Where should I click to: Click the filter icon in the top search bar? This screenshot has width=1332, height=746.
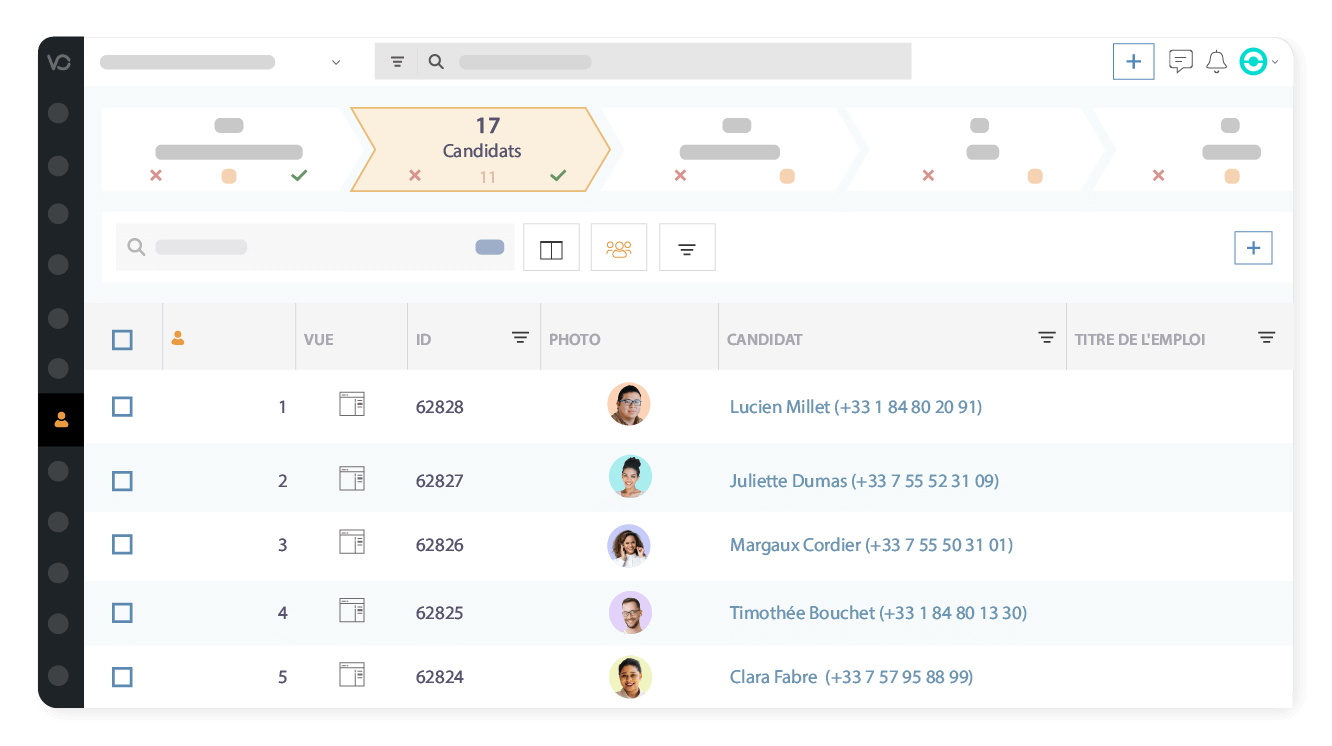click(x=397, y=61)
